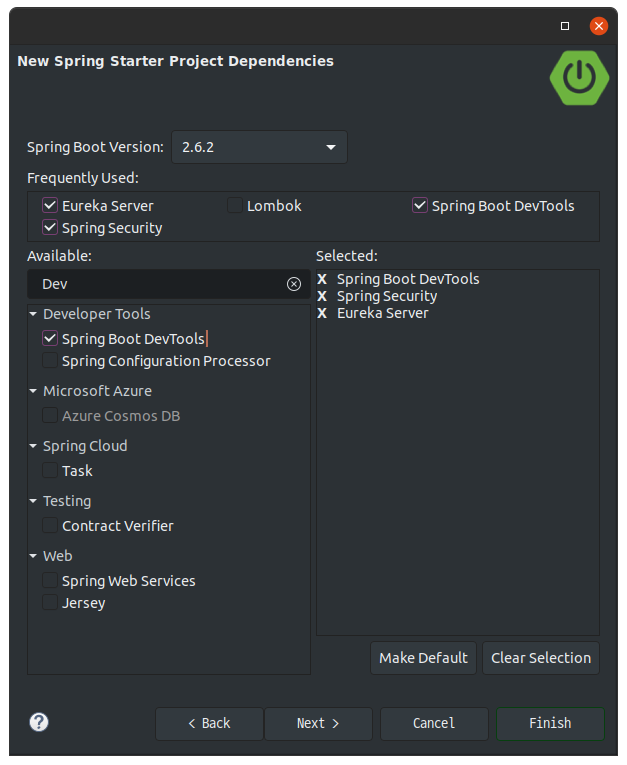Collapse the Spring Cloud section
Image resolution: width=627 pixels, height=765 pixels.
coord(33,445)
